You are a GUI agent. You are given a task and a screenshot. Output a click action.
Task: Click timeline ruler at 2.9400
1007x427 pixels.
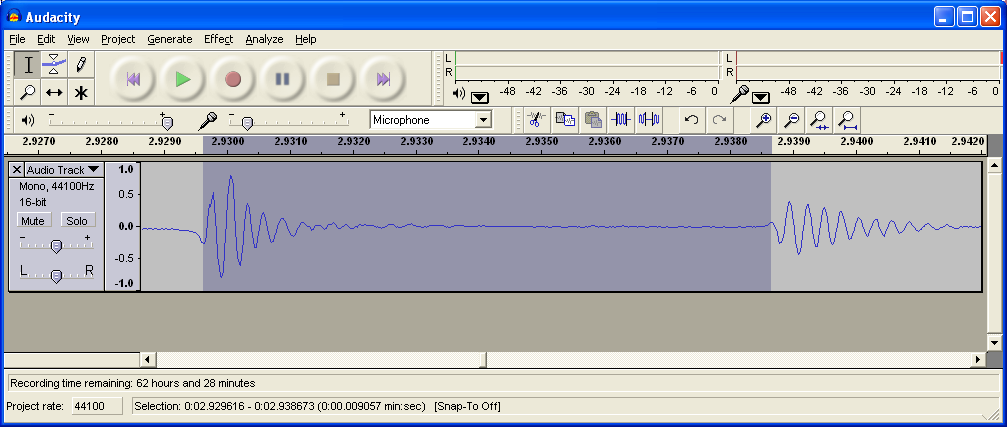tap(856, 141)
